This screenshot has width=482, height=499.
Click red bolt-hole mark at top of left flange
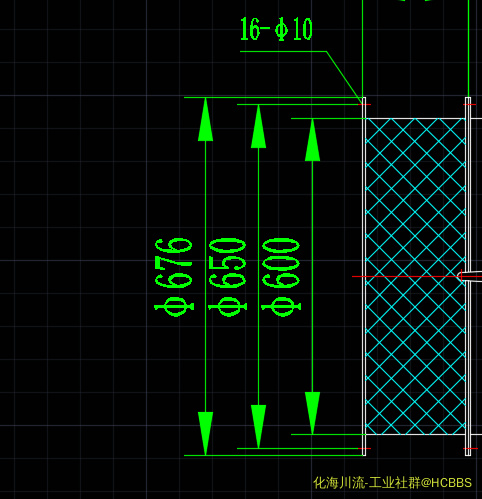tap(364, 105)
